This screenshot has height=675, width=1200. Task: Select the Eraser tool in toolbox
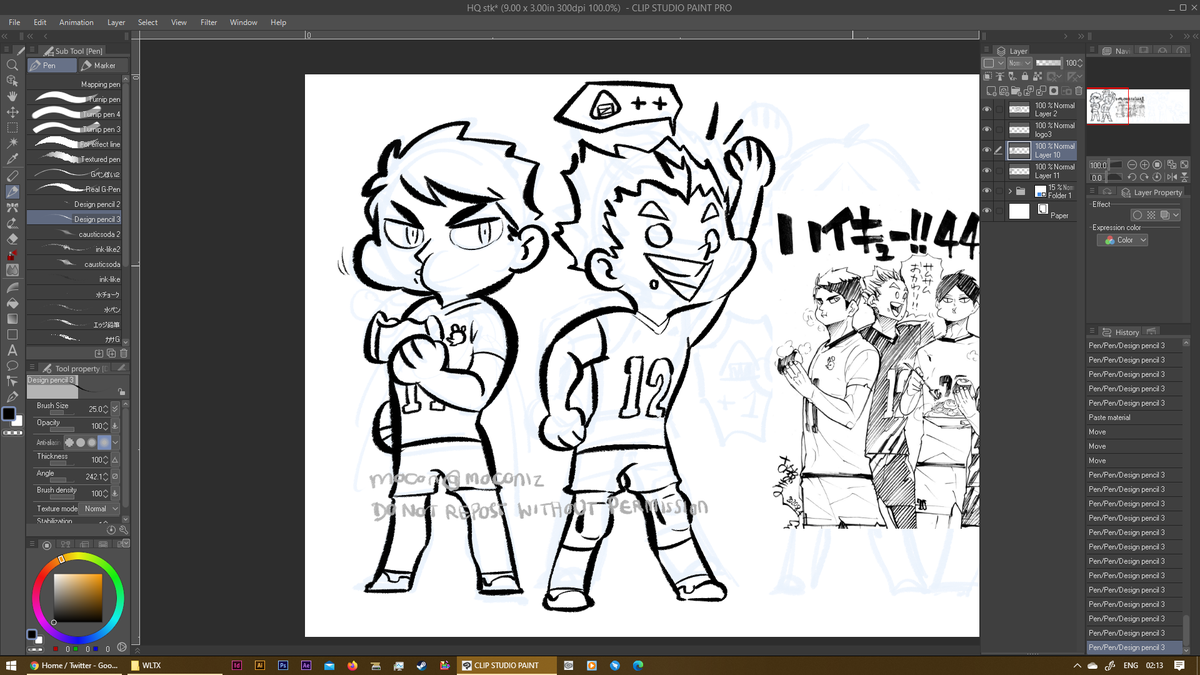pos(12,238)
